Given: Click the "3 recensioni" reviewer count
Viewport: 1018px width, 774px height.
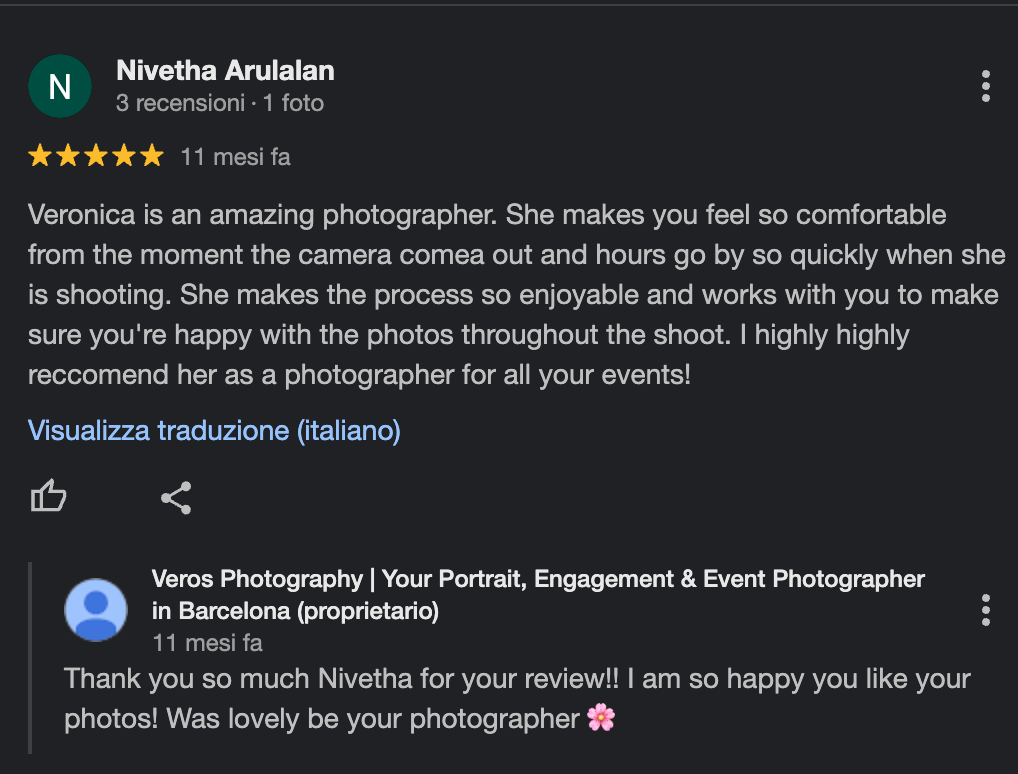Looking at the screenshot, I should [180, 103].
